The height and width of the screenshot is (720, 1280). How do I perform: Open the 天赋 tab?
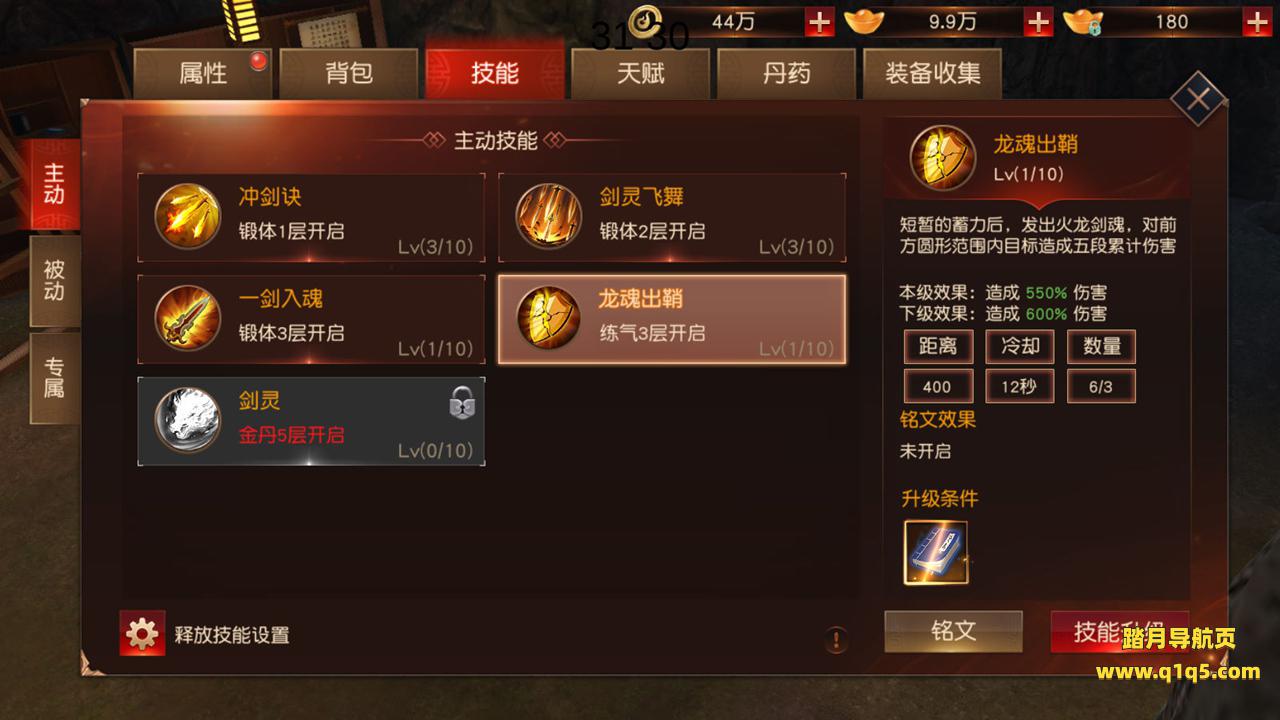click(x=641, y=73)
